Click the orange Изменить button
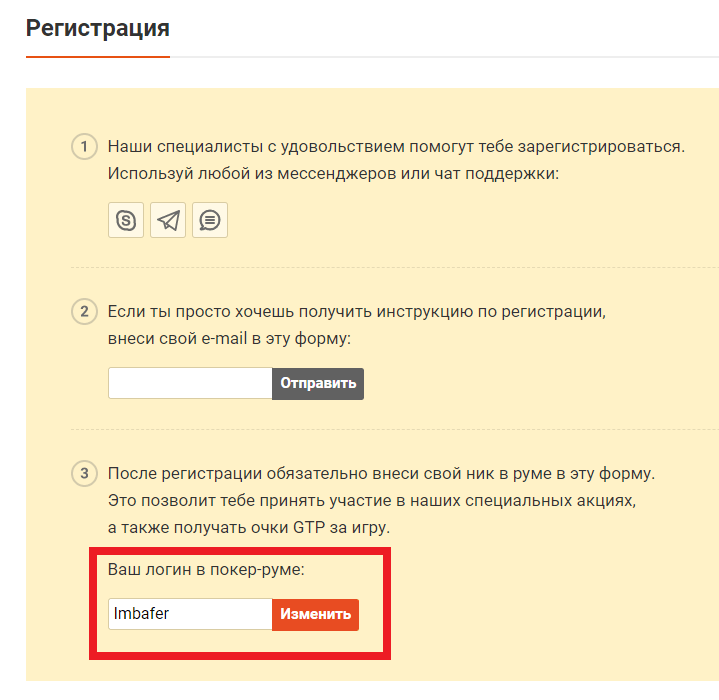 click(315, 615)
